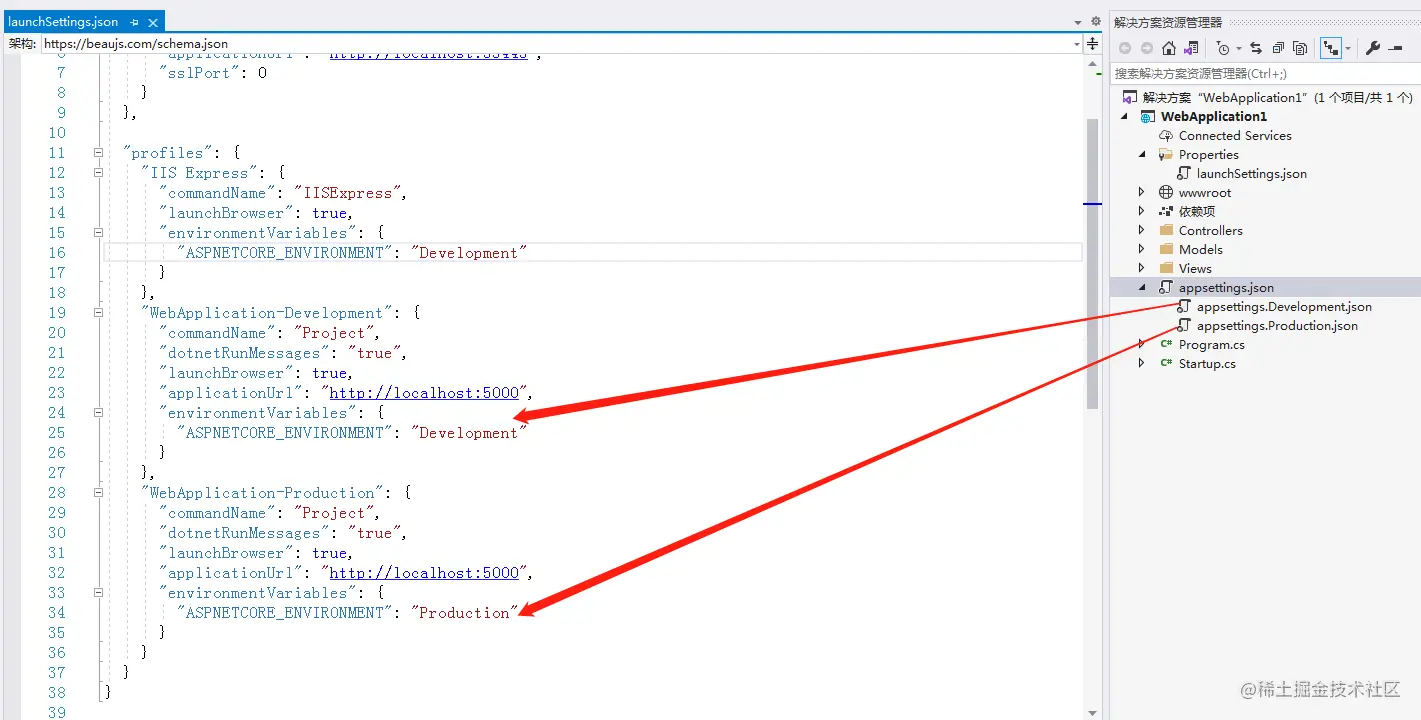The width and height of the screenshot is (1421, 720).
Task: Click the back navigation arrow in Solution Explorer
Action: click(x=1126, y=46)
